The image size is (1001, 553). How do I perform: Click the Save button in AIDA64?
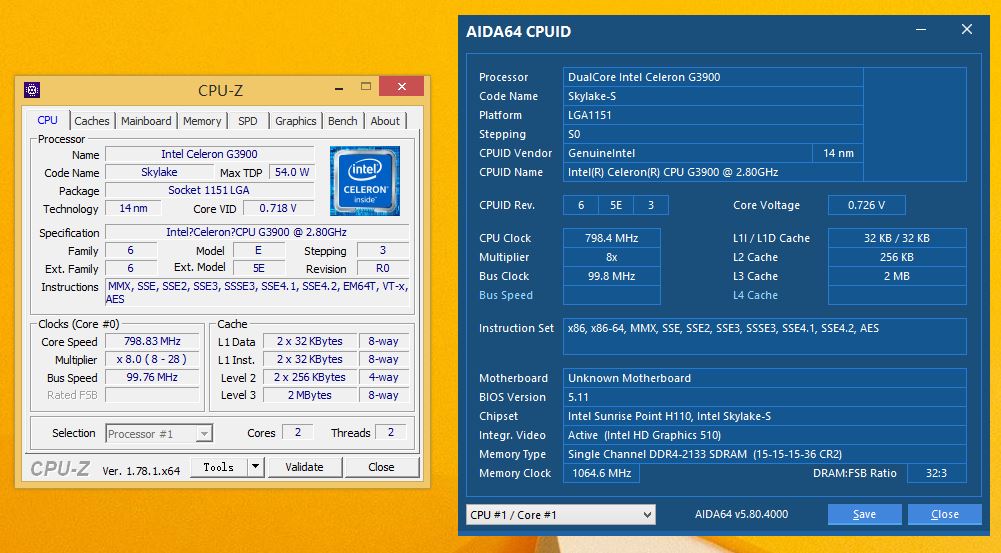pos(864,514)
